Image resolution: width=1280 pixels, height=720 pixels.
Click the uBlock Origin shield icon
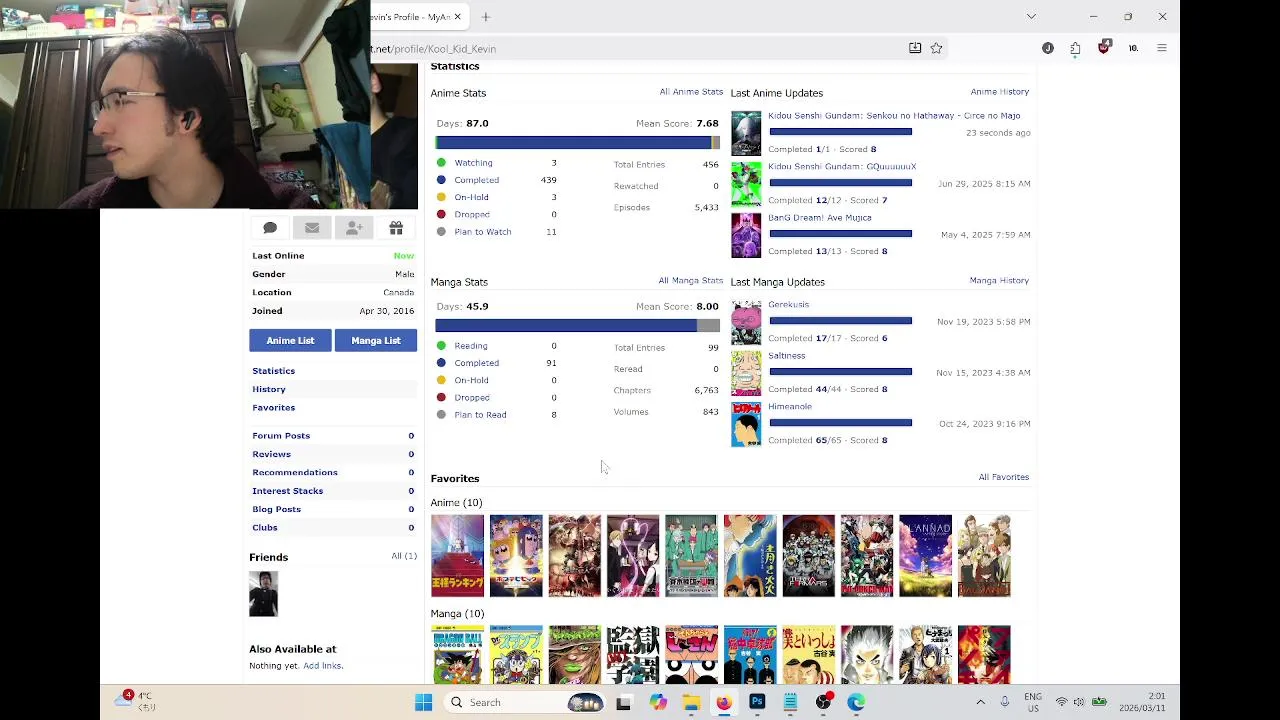1104,47
